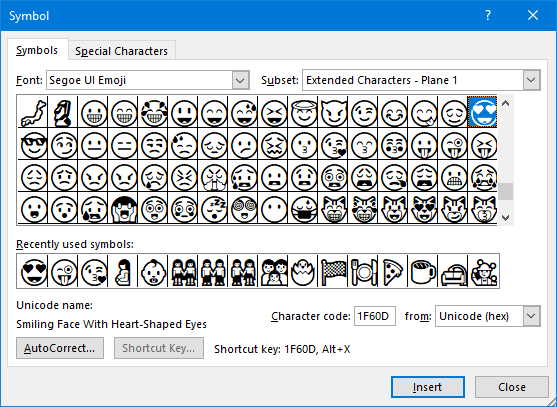The width and height of the screenshot is (557, 407).
Task: Choose the smiling face with halo symbol
Action: 304,113
